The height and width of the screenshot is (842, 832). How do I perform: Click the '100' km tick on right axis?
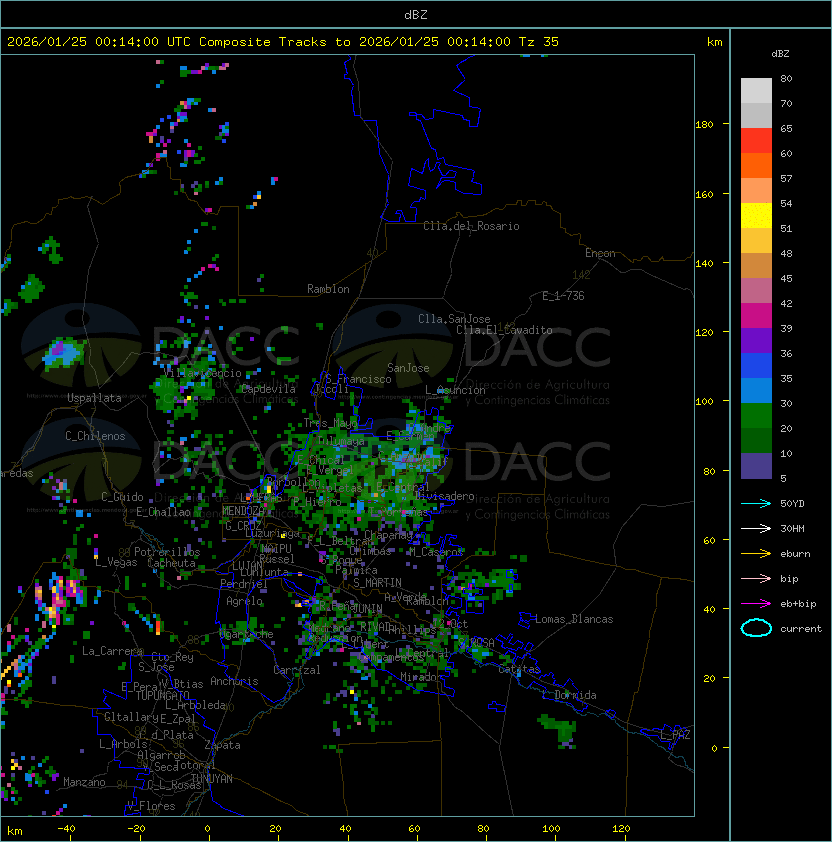coord(704,402)
